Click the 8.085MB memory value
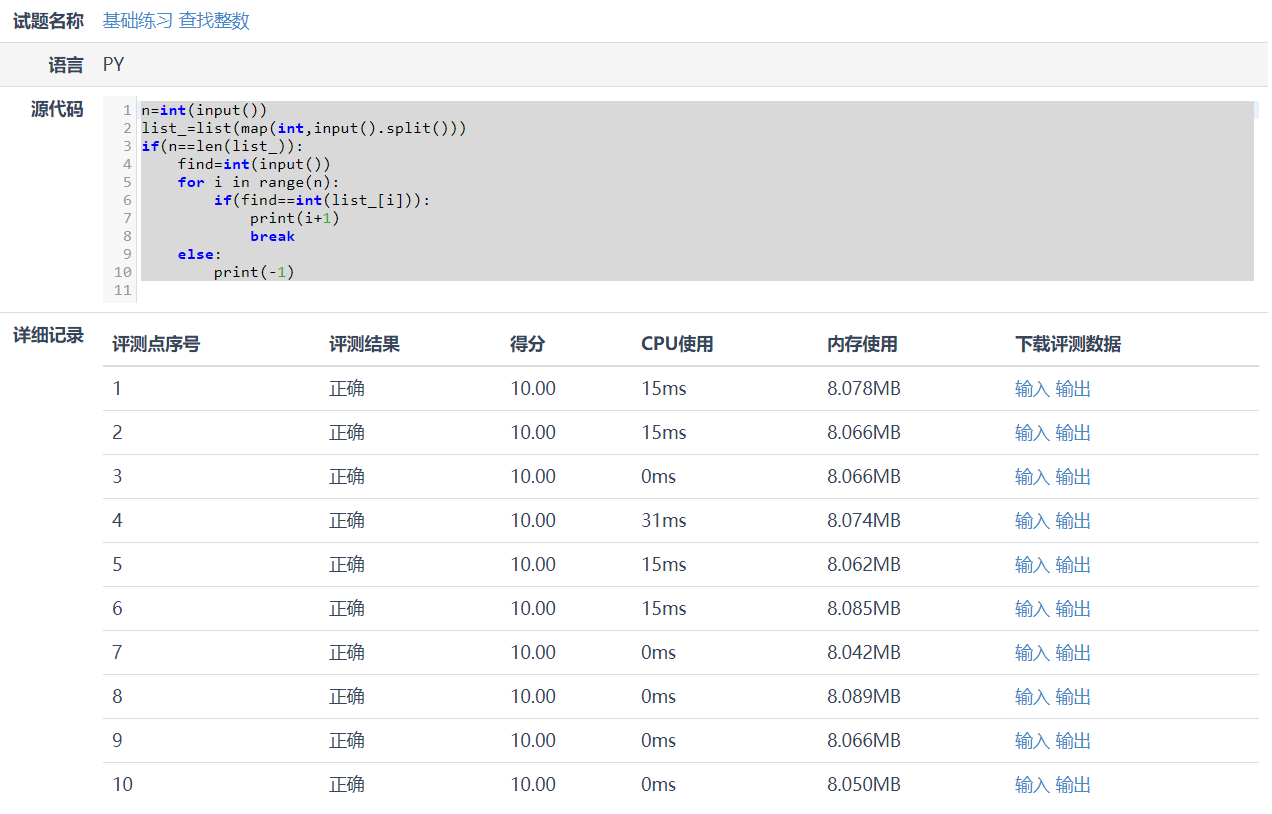Screen dimensions: 1272x814 864,609
